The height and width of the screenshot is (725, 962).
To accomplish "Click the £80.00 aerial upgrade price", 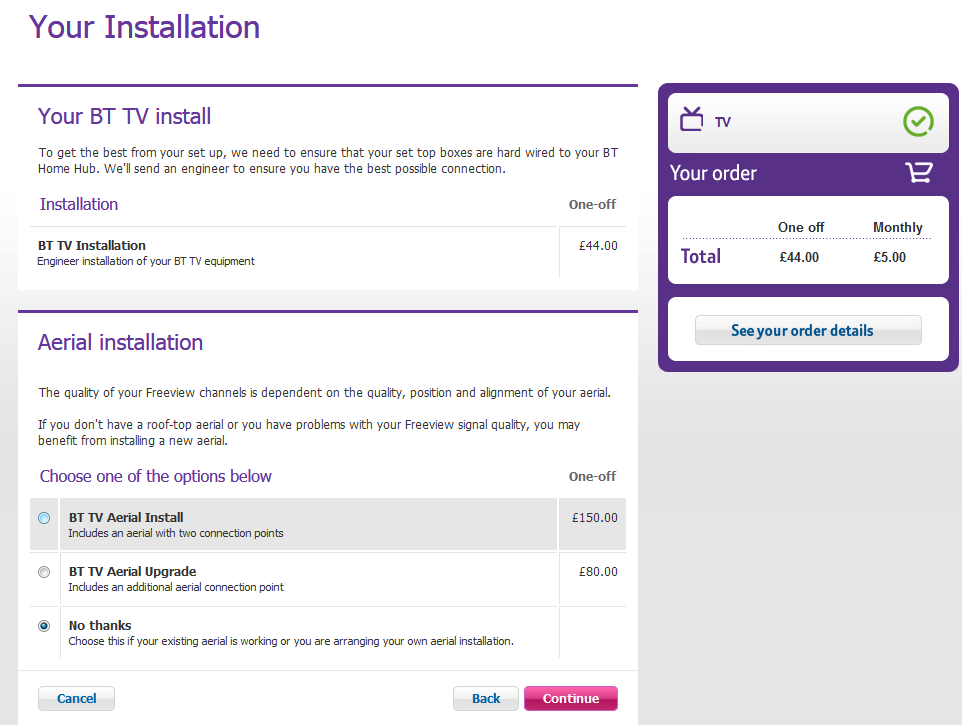I will click(x=598, y=572).
